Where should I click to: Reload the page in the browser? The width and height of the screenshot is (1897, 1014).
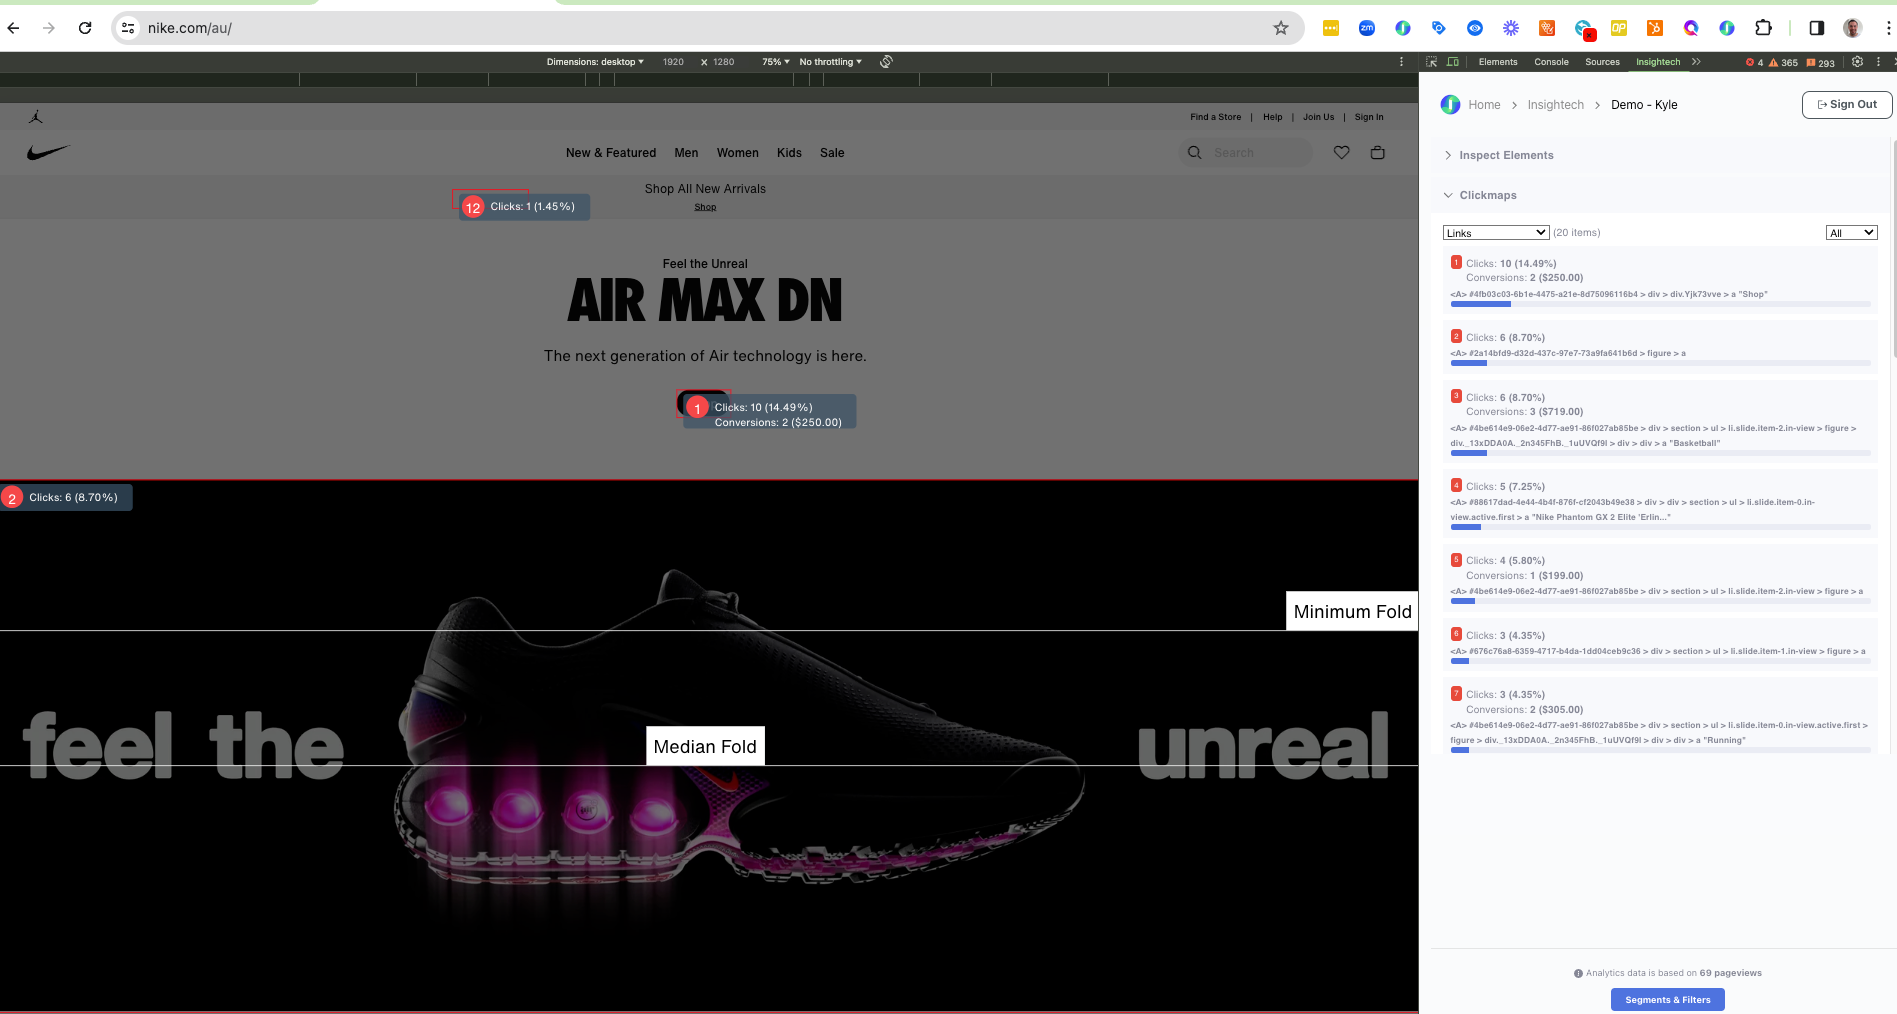tap(85, 28)
